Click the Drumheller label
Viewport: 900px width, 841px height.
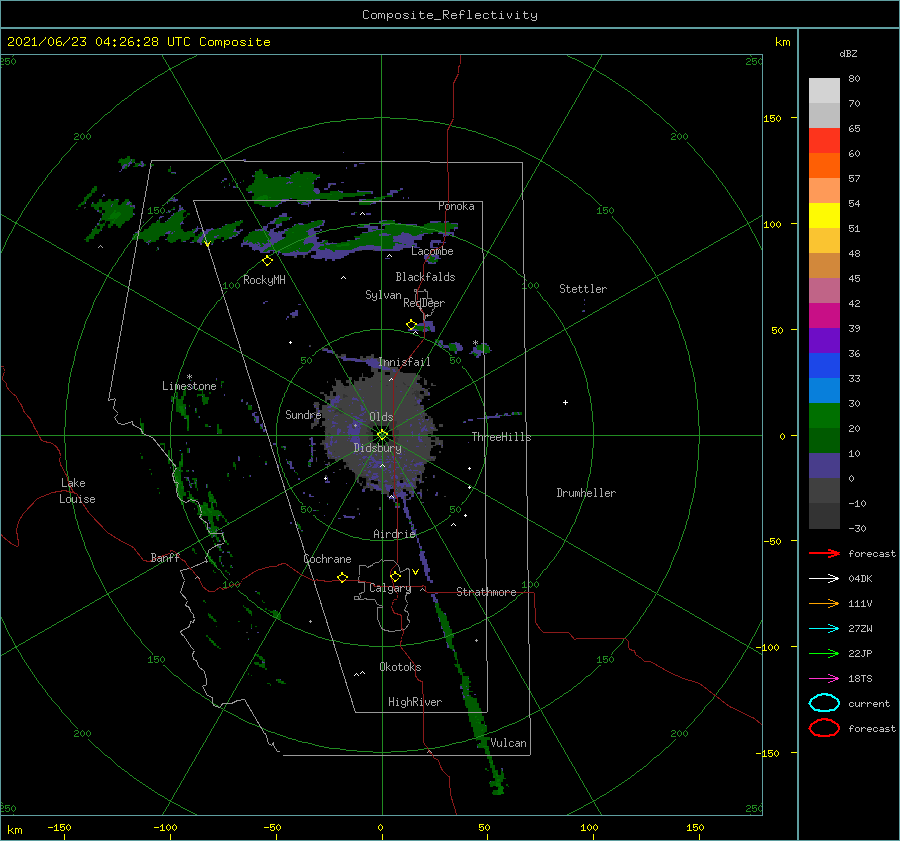(x=586, y=493)
